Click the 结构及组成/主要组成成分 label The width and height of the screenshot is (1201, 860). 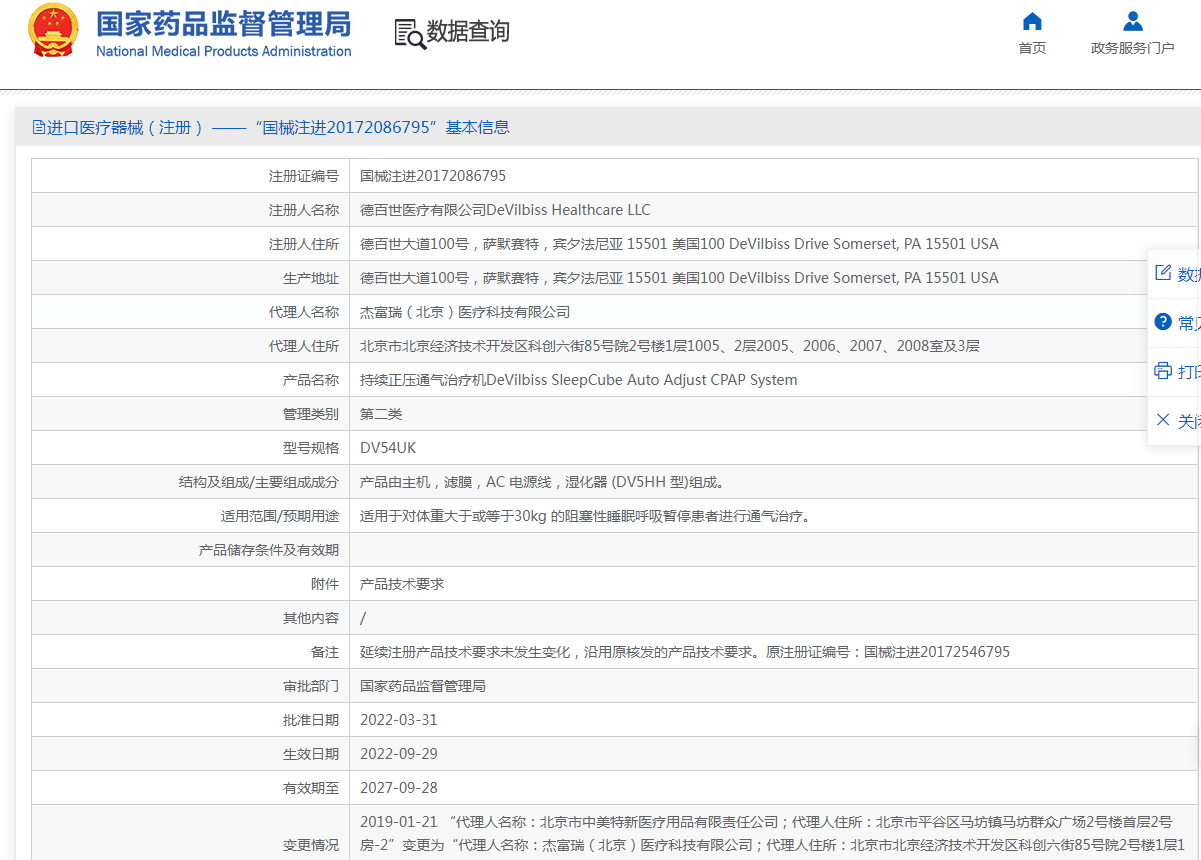tap(259, 482)
